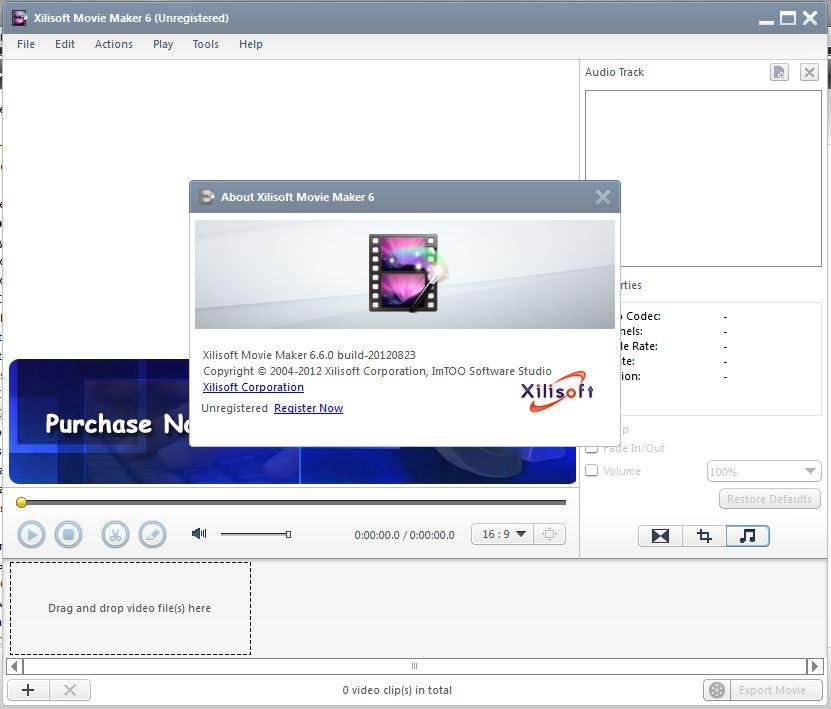Open the 100% volume percentage dropdown
Viewport: 831px width, 709px height.
(x=764, y=471)
